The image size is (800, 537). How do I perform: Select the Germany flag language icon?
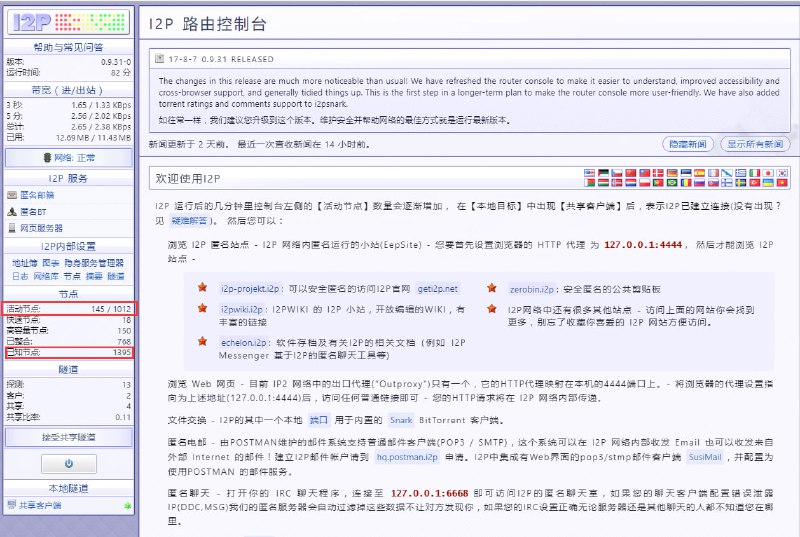click(x=672, y=173)
